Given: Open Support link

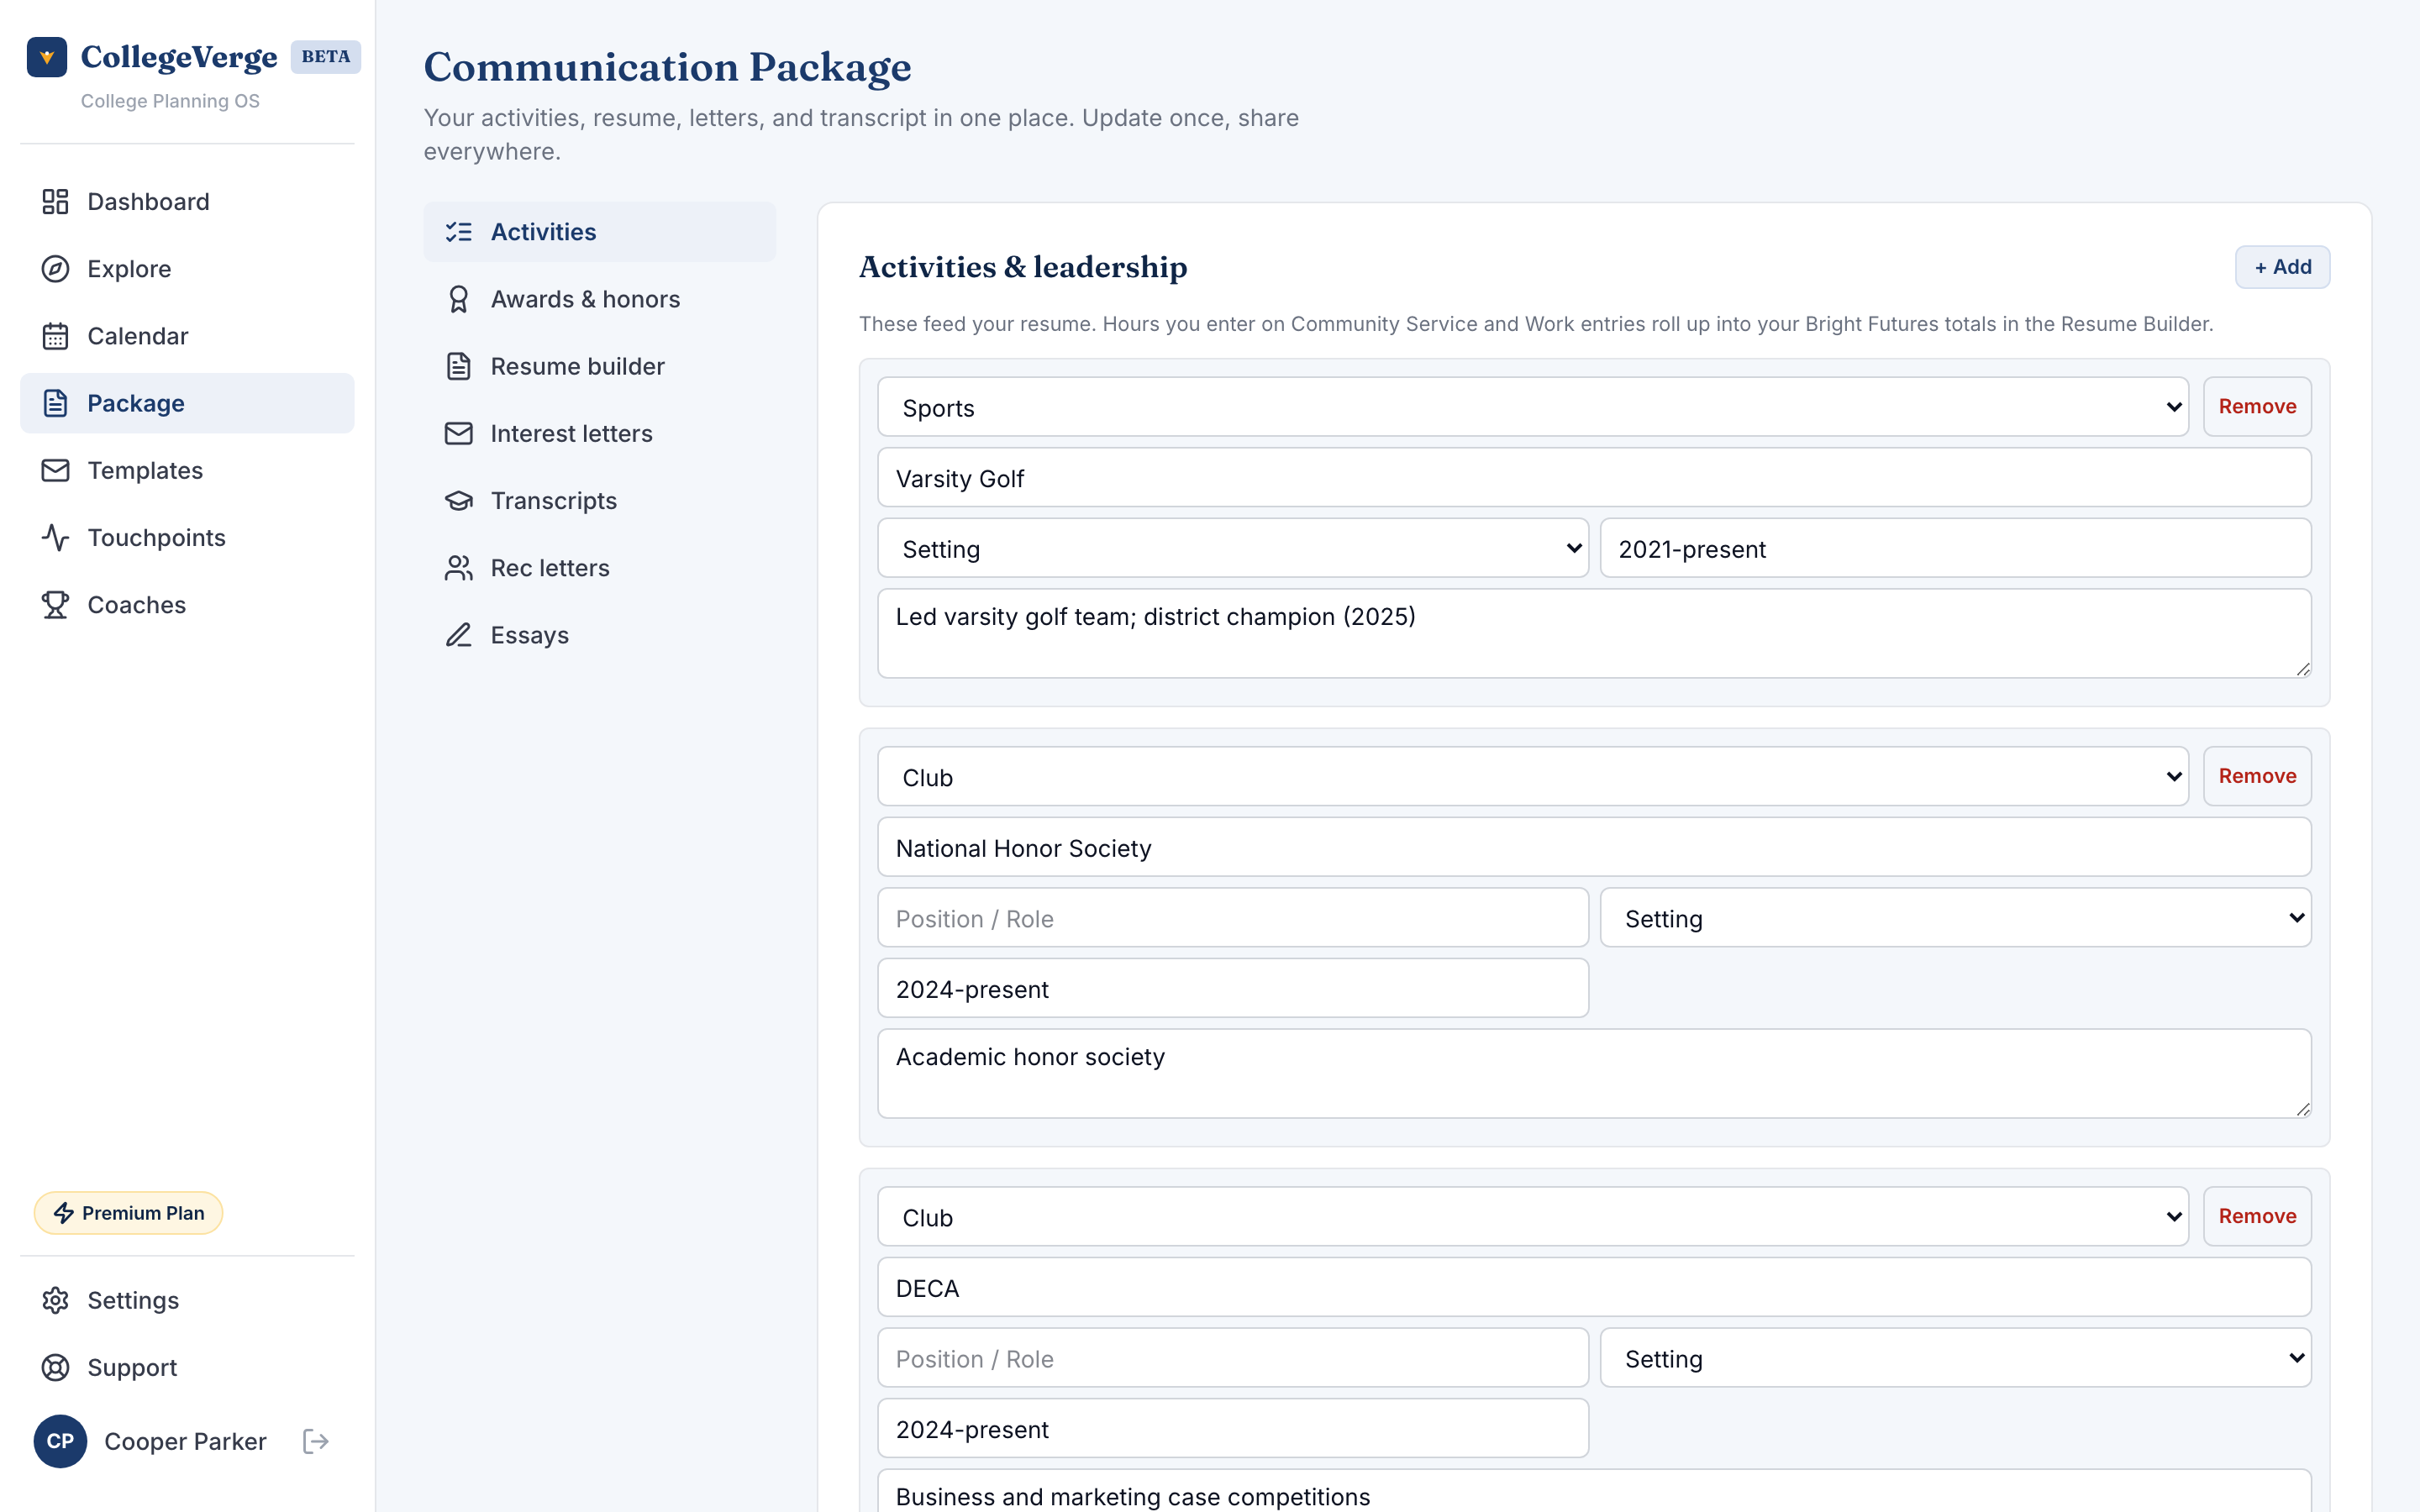Looking at the screenshot, I should point(187,1367).
